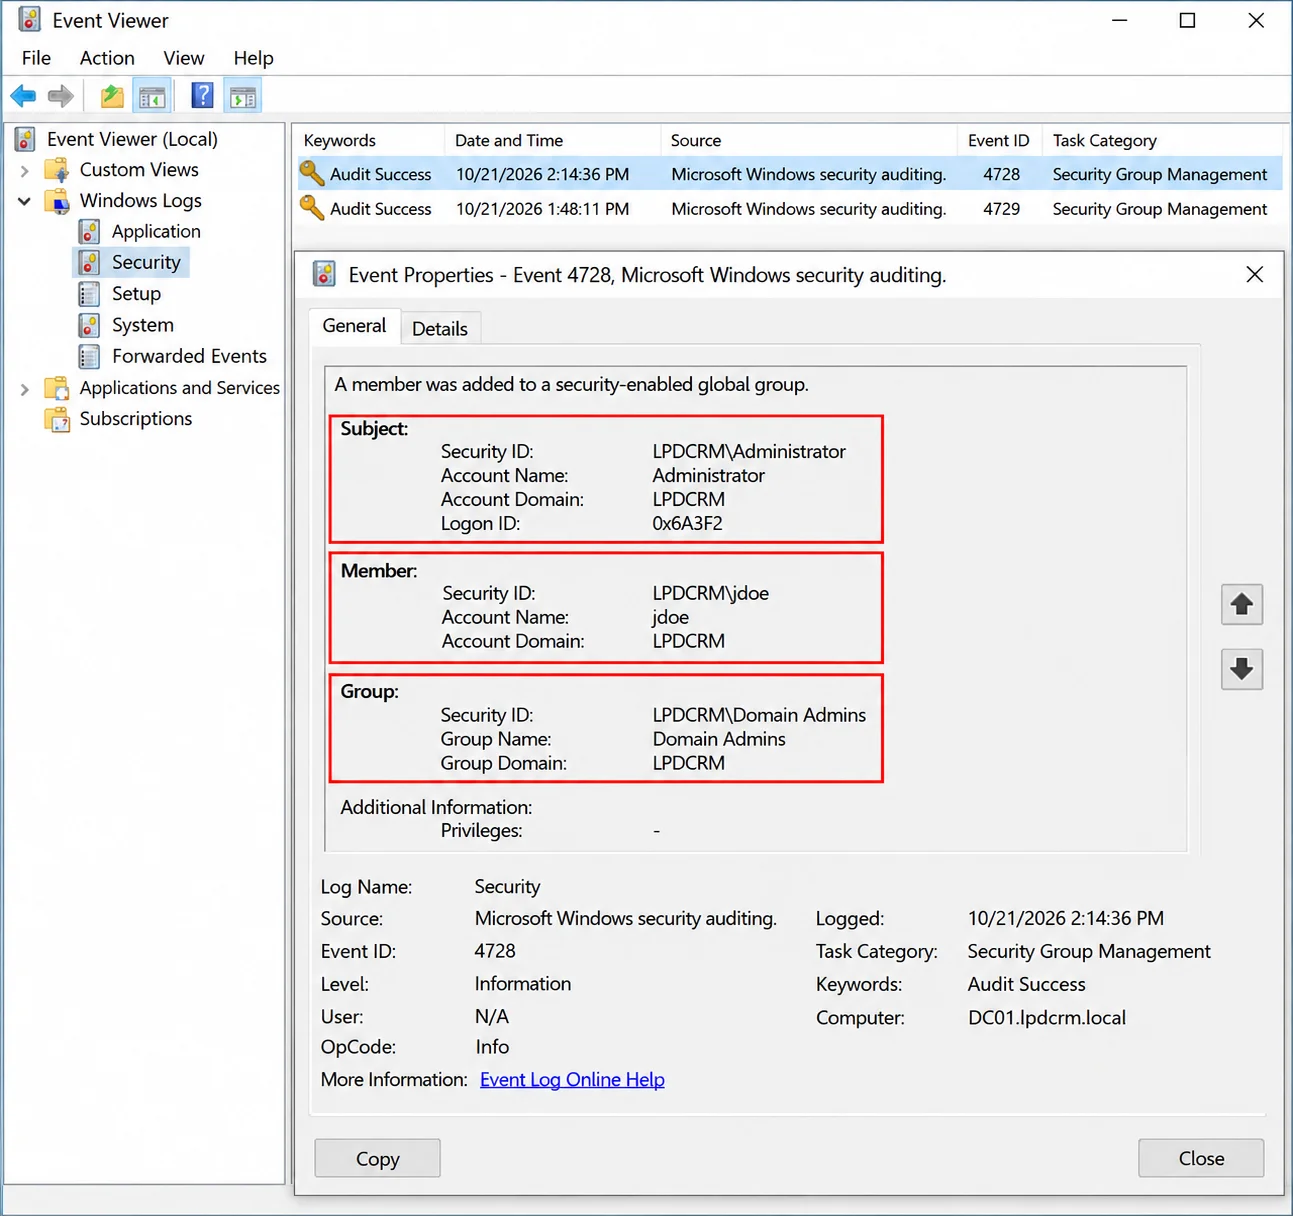This screenshot has height=1216, width=1293.
Task: Click the Close button in Event Properties
Action: coord(1201,1158)
